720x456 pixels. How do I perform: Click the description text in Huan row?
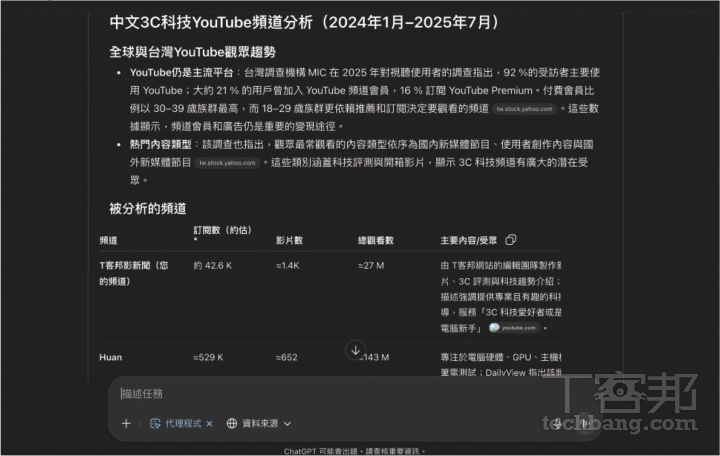[501, 365]
